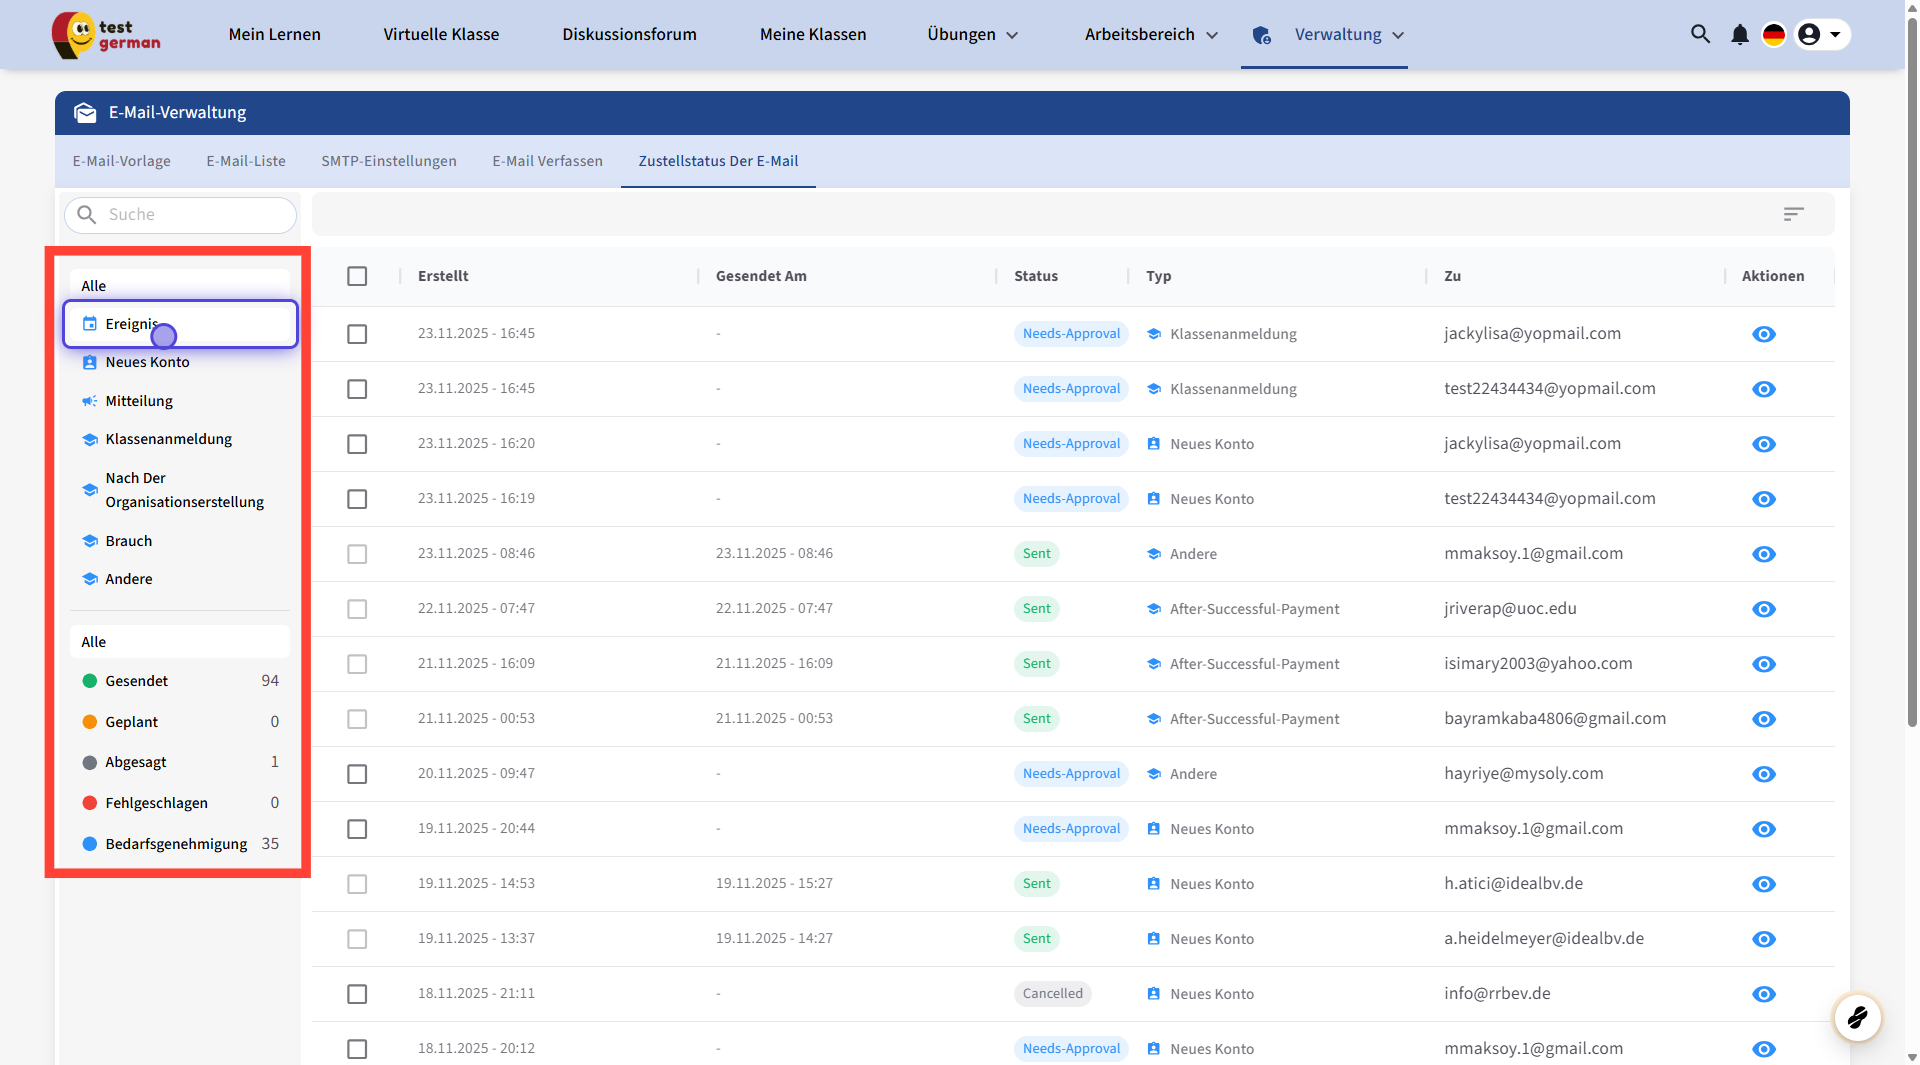View details for jriverap@uoc.edu email
Viewport: 1920px width, 1065px height.
(x=1764, y=609)
